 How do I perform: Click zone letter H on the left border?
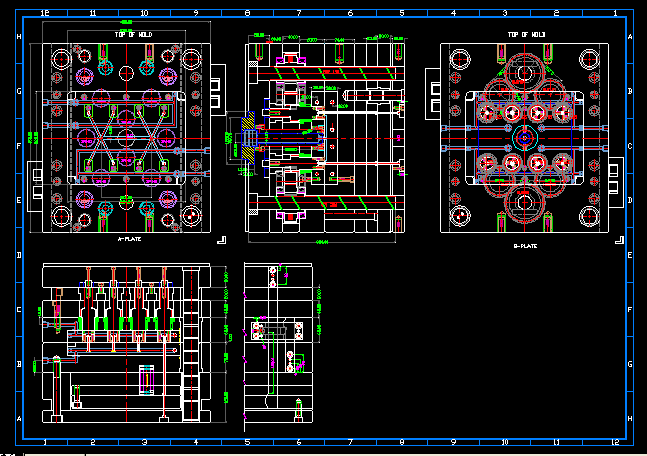point(19,37)
